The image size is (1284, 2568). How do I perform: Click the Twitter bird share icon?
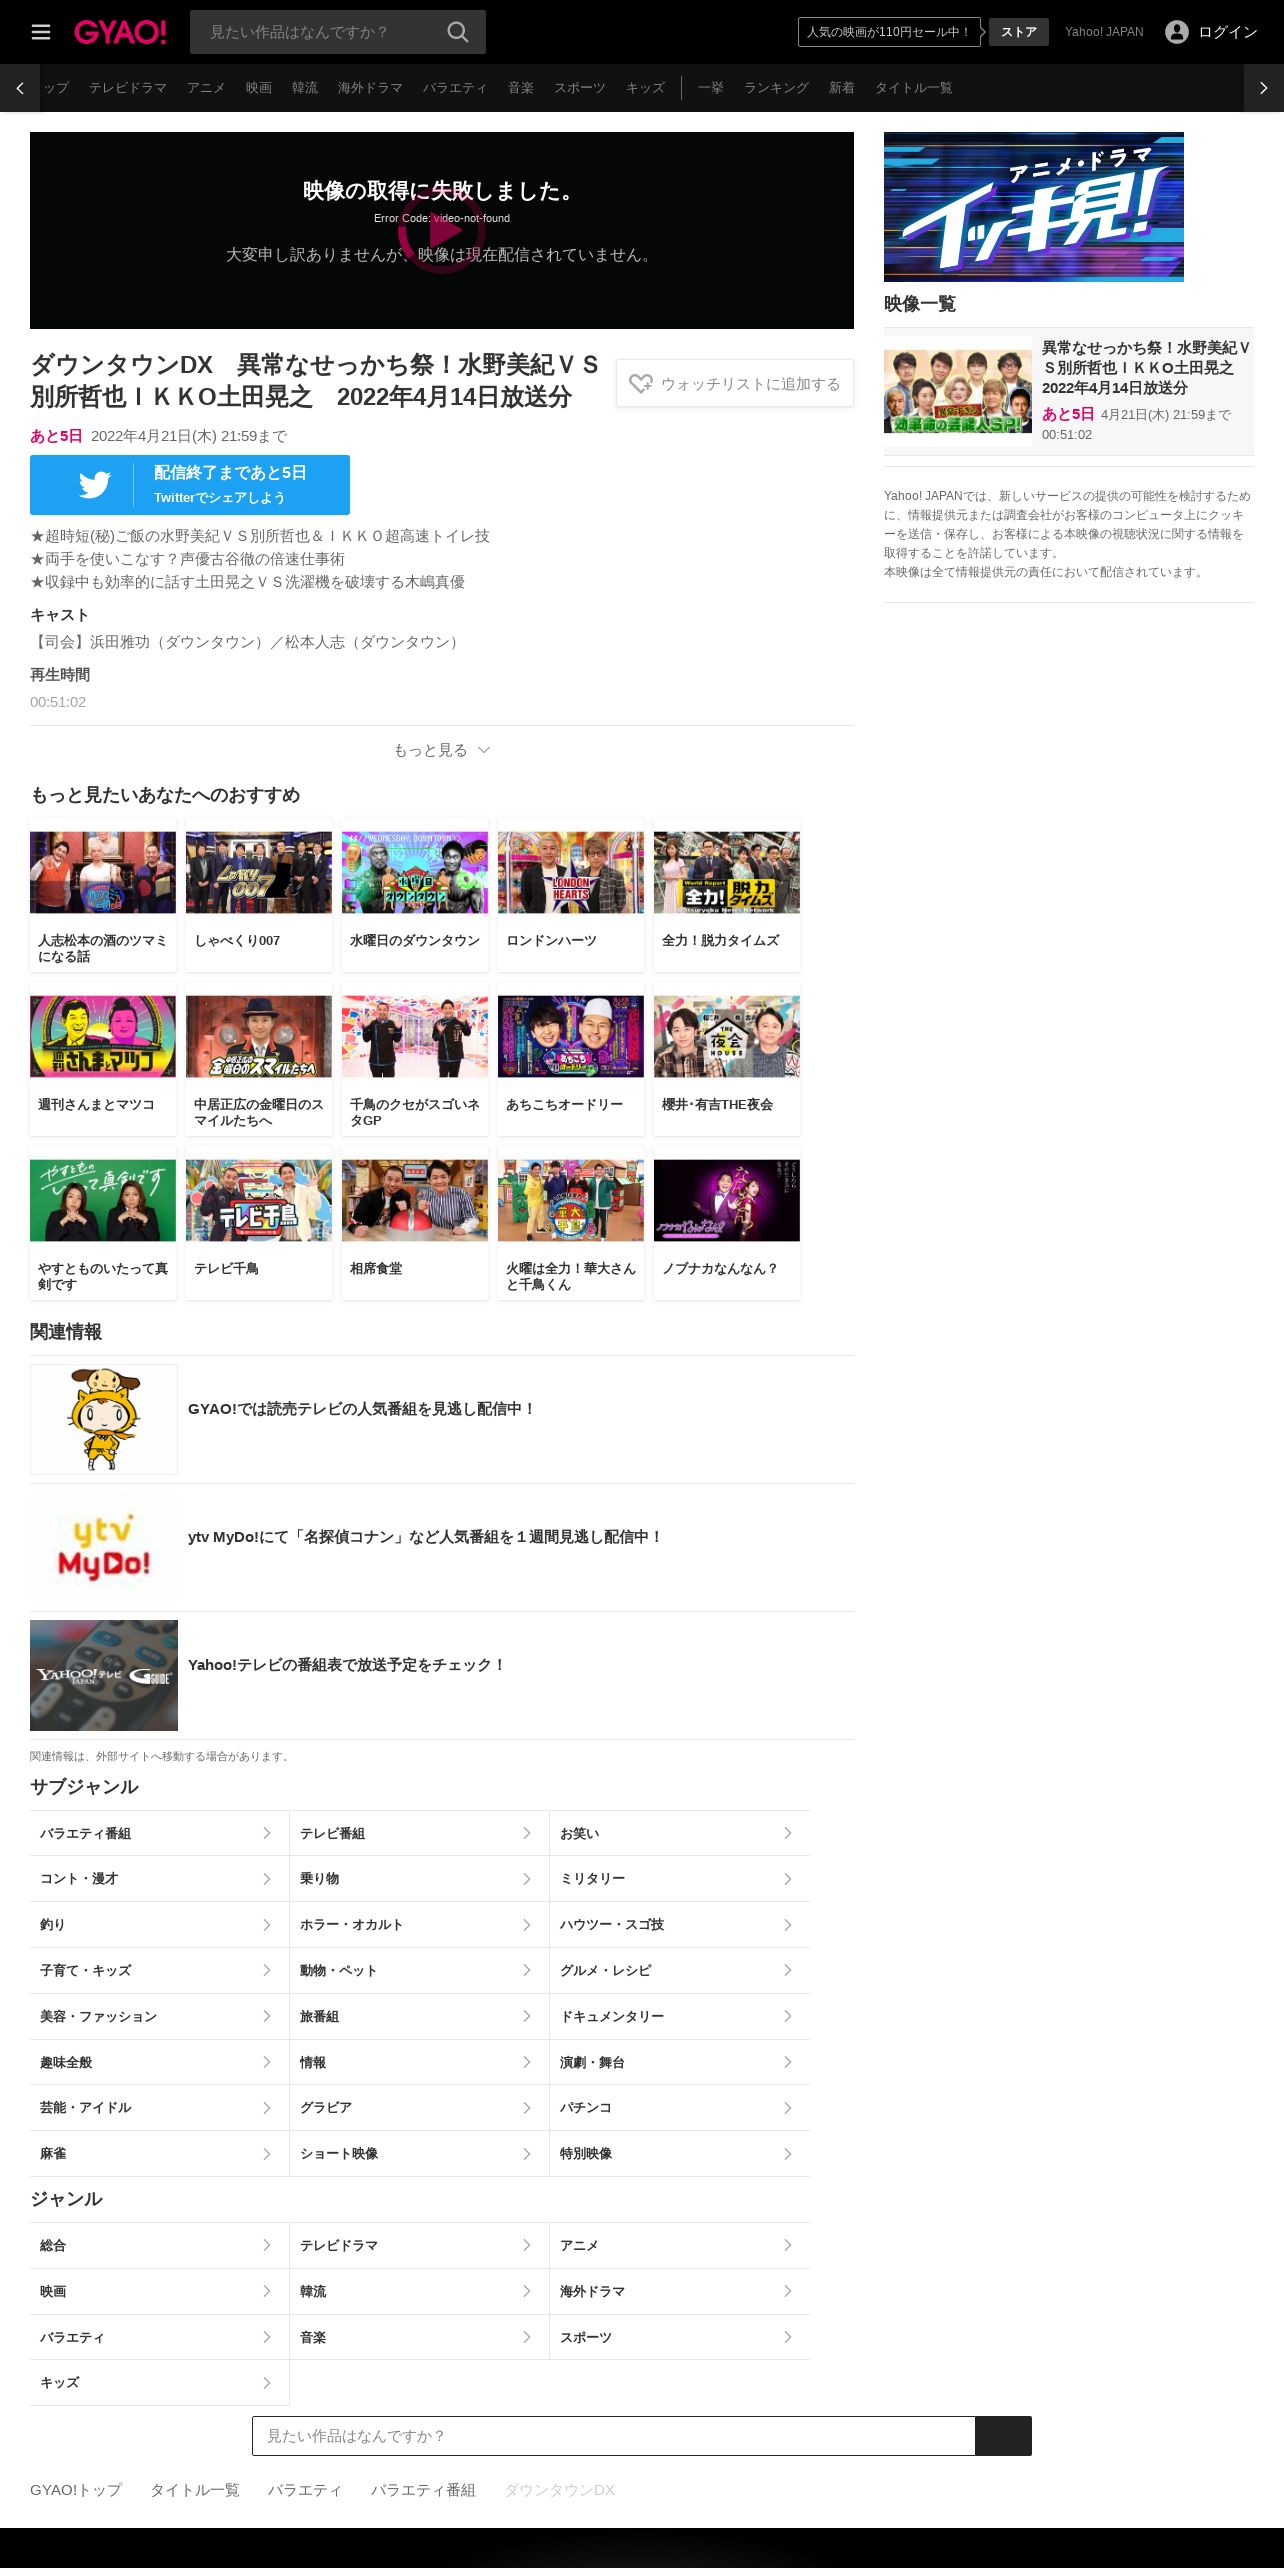coord(95,485)
